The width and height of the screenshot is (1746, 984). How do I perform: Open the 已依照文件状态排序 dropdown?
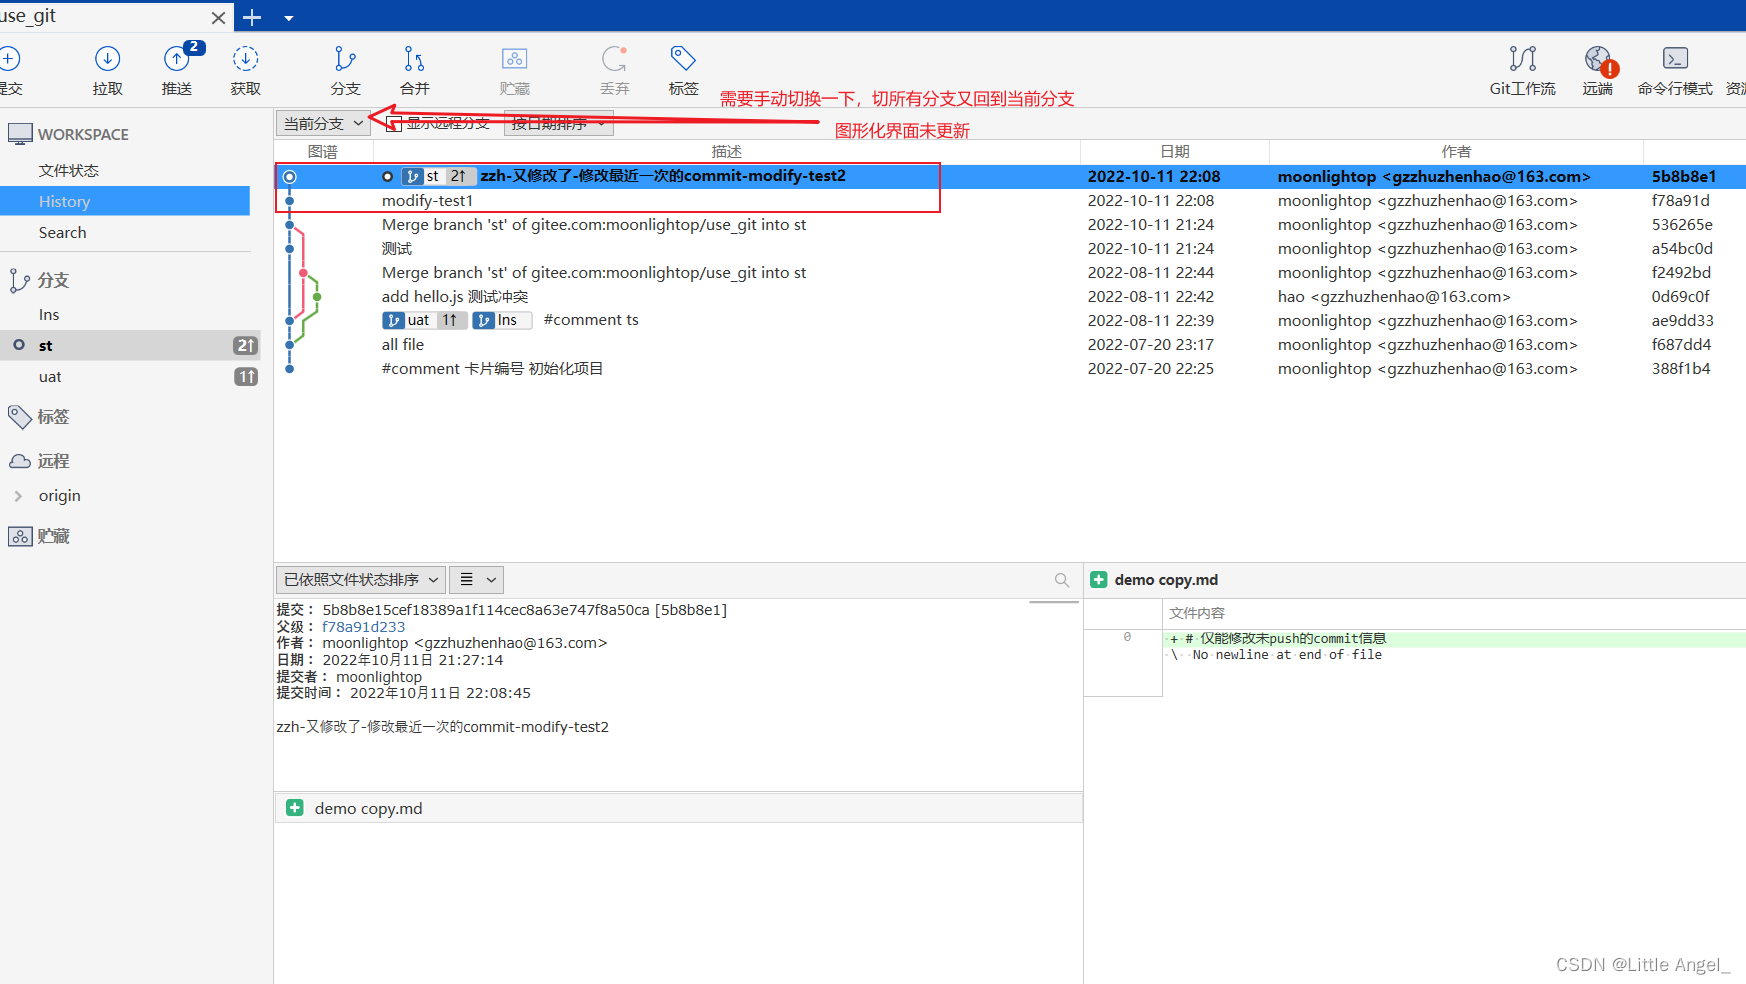(x=360, y=579)
